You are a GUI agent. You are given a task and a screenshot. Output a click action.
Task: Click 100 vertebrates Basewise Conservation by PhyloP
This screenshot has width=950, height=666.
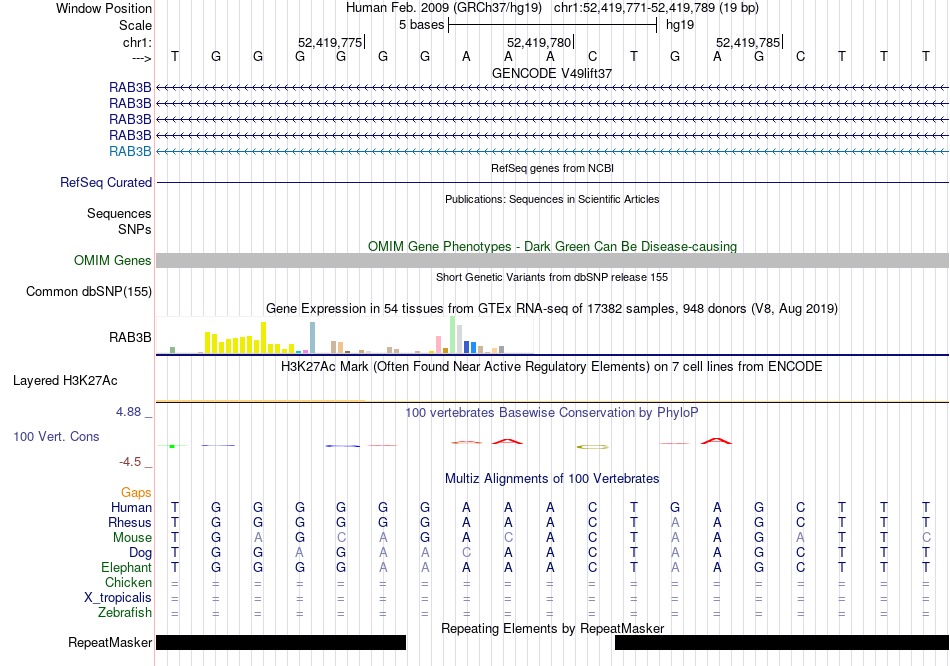click(552, 413)
